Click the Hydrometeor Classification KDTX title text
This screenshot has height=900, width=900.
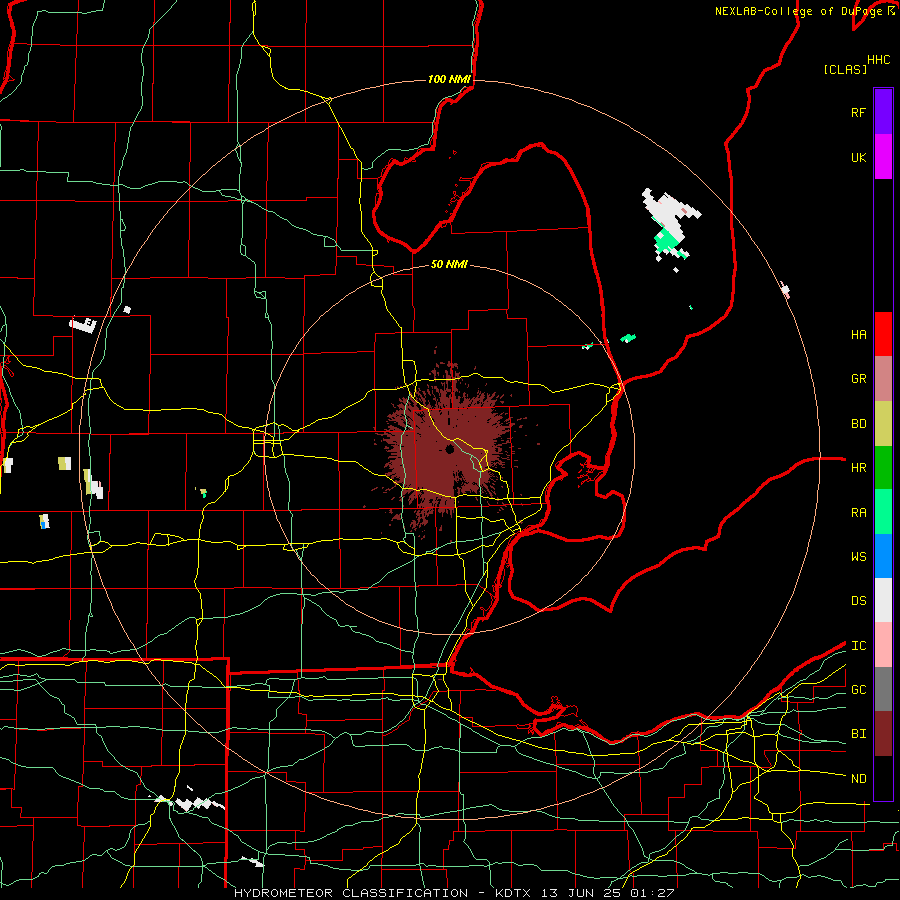(454, 893)
